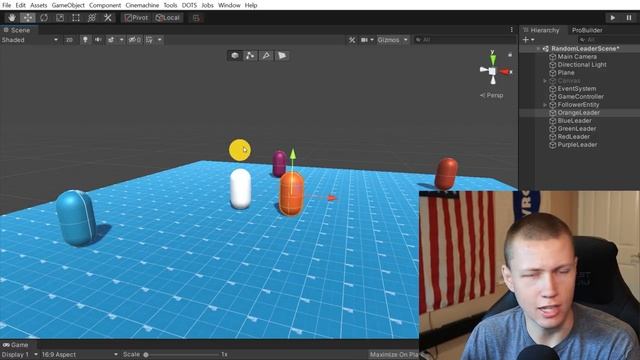Toggle the Pivot/Center handle position
The height and width of the screenshot is (360, 640).
pyautogui.click(x=136, y=18)
